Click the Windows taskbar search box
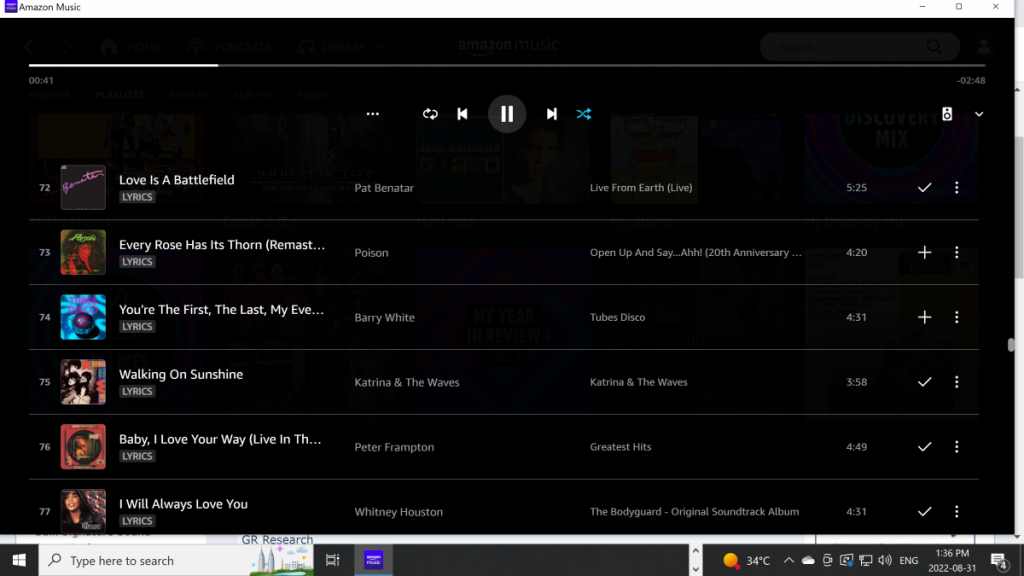 pyautogui.click(x=176, y=560)
